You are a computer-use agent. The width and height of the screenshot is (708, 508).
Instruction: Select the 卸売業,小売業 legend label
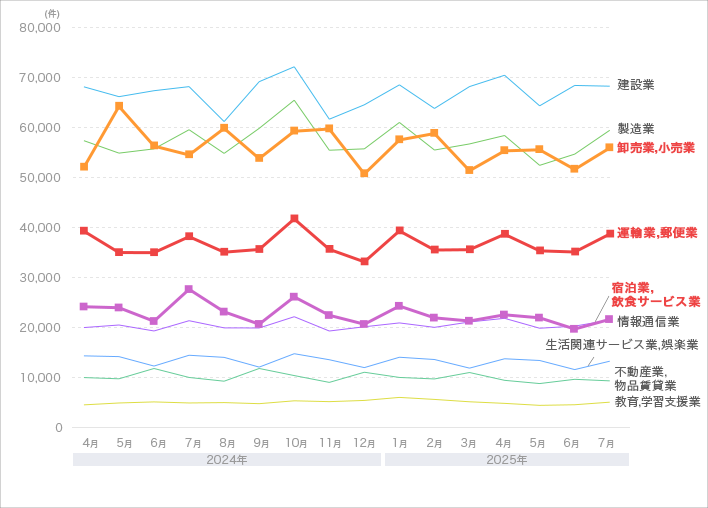[x=656, y=148]
